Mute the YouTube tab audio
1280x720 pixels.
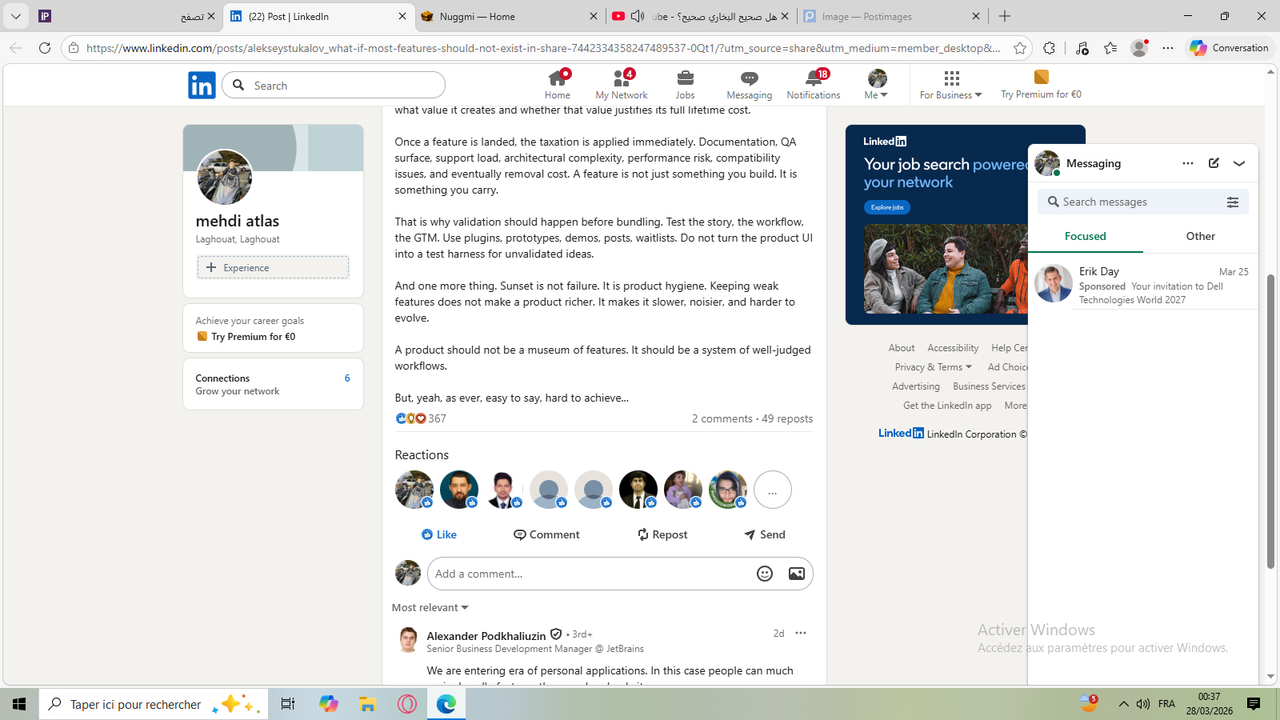coord(638,16)
